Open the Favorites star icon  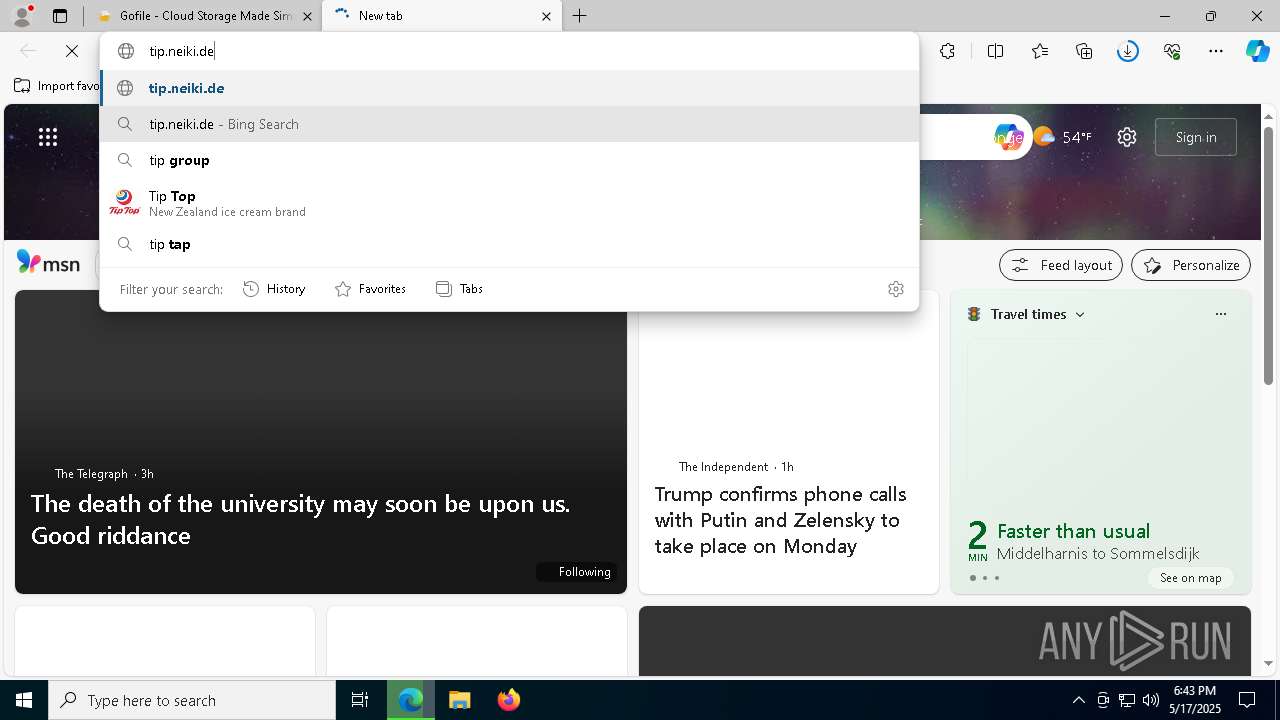tap(1040, 51)
